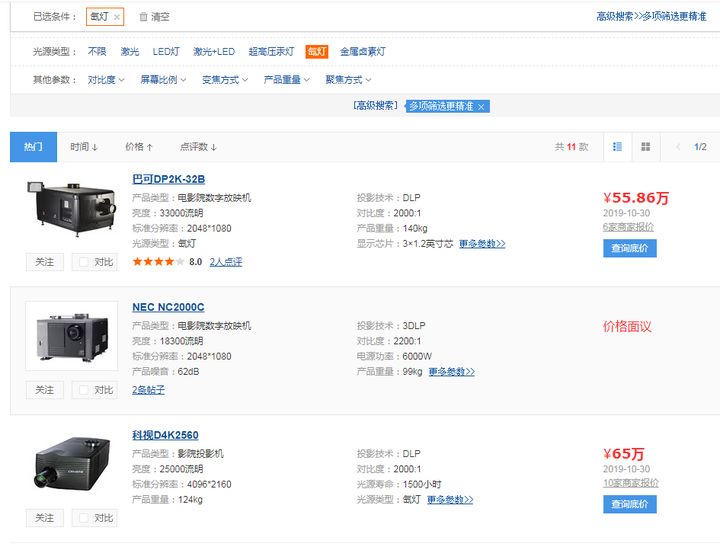Remove the 氙灯 selected filter tag

117,17
